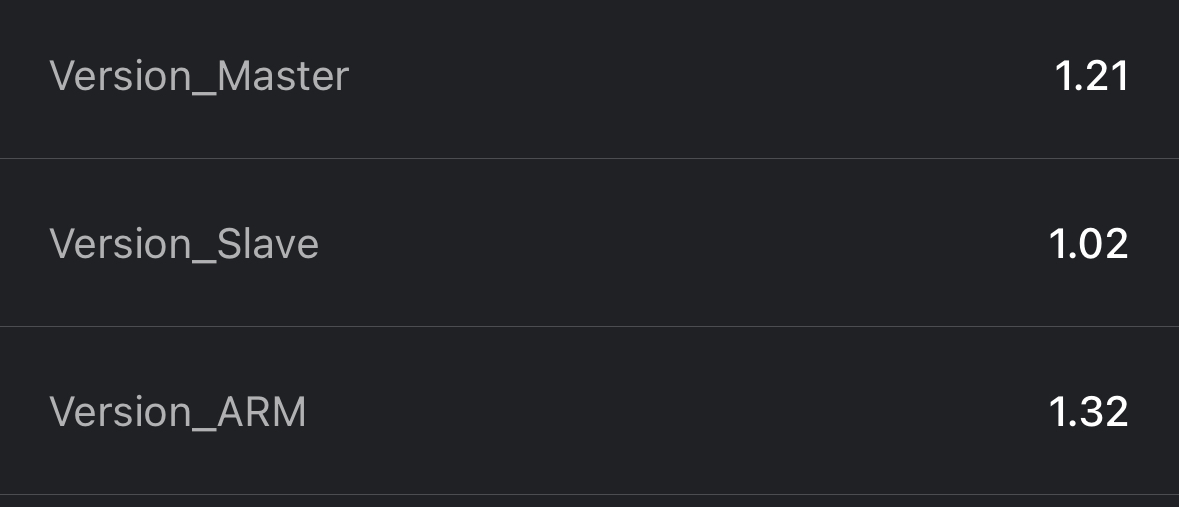1179x507 pixels.
Task: Click the divider below Version_Master row
Action: 589,158
